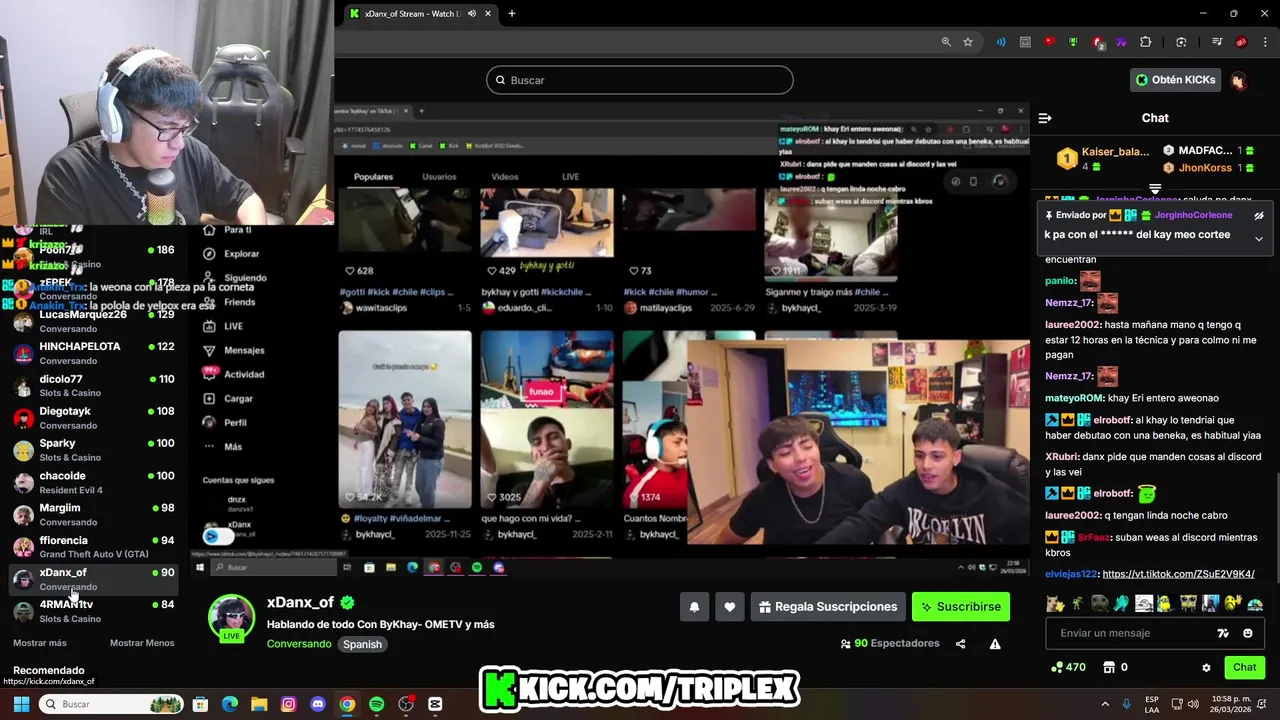Click the 7TV extension icon in toolbar

pos(1121,42)
